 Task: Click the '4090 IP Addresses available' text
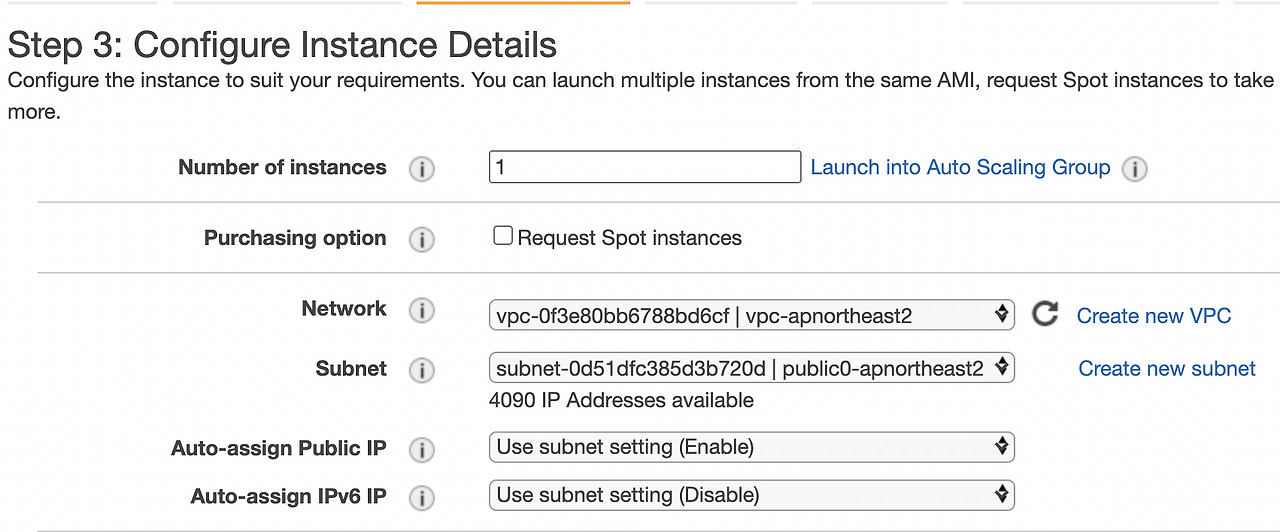click(621, 401)
